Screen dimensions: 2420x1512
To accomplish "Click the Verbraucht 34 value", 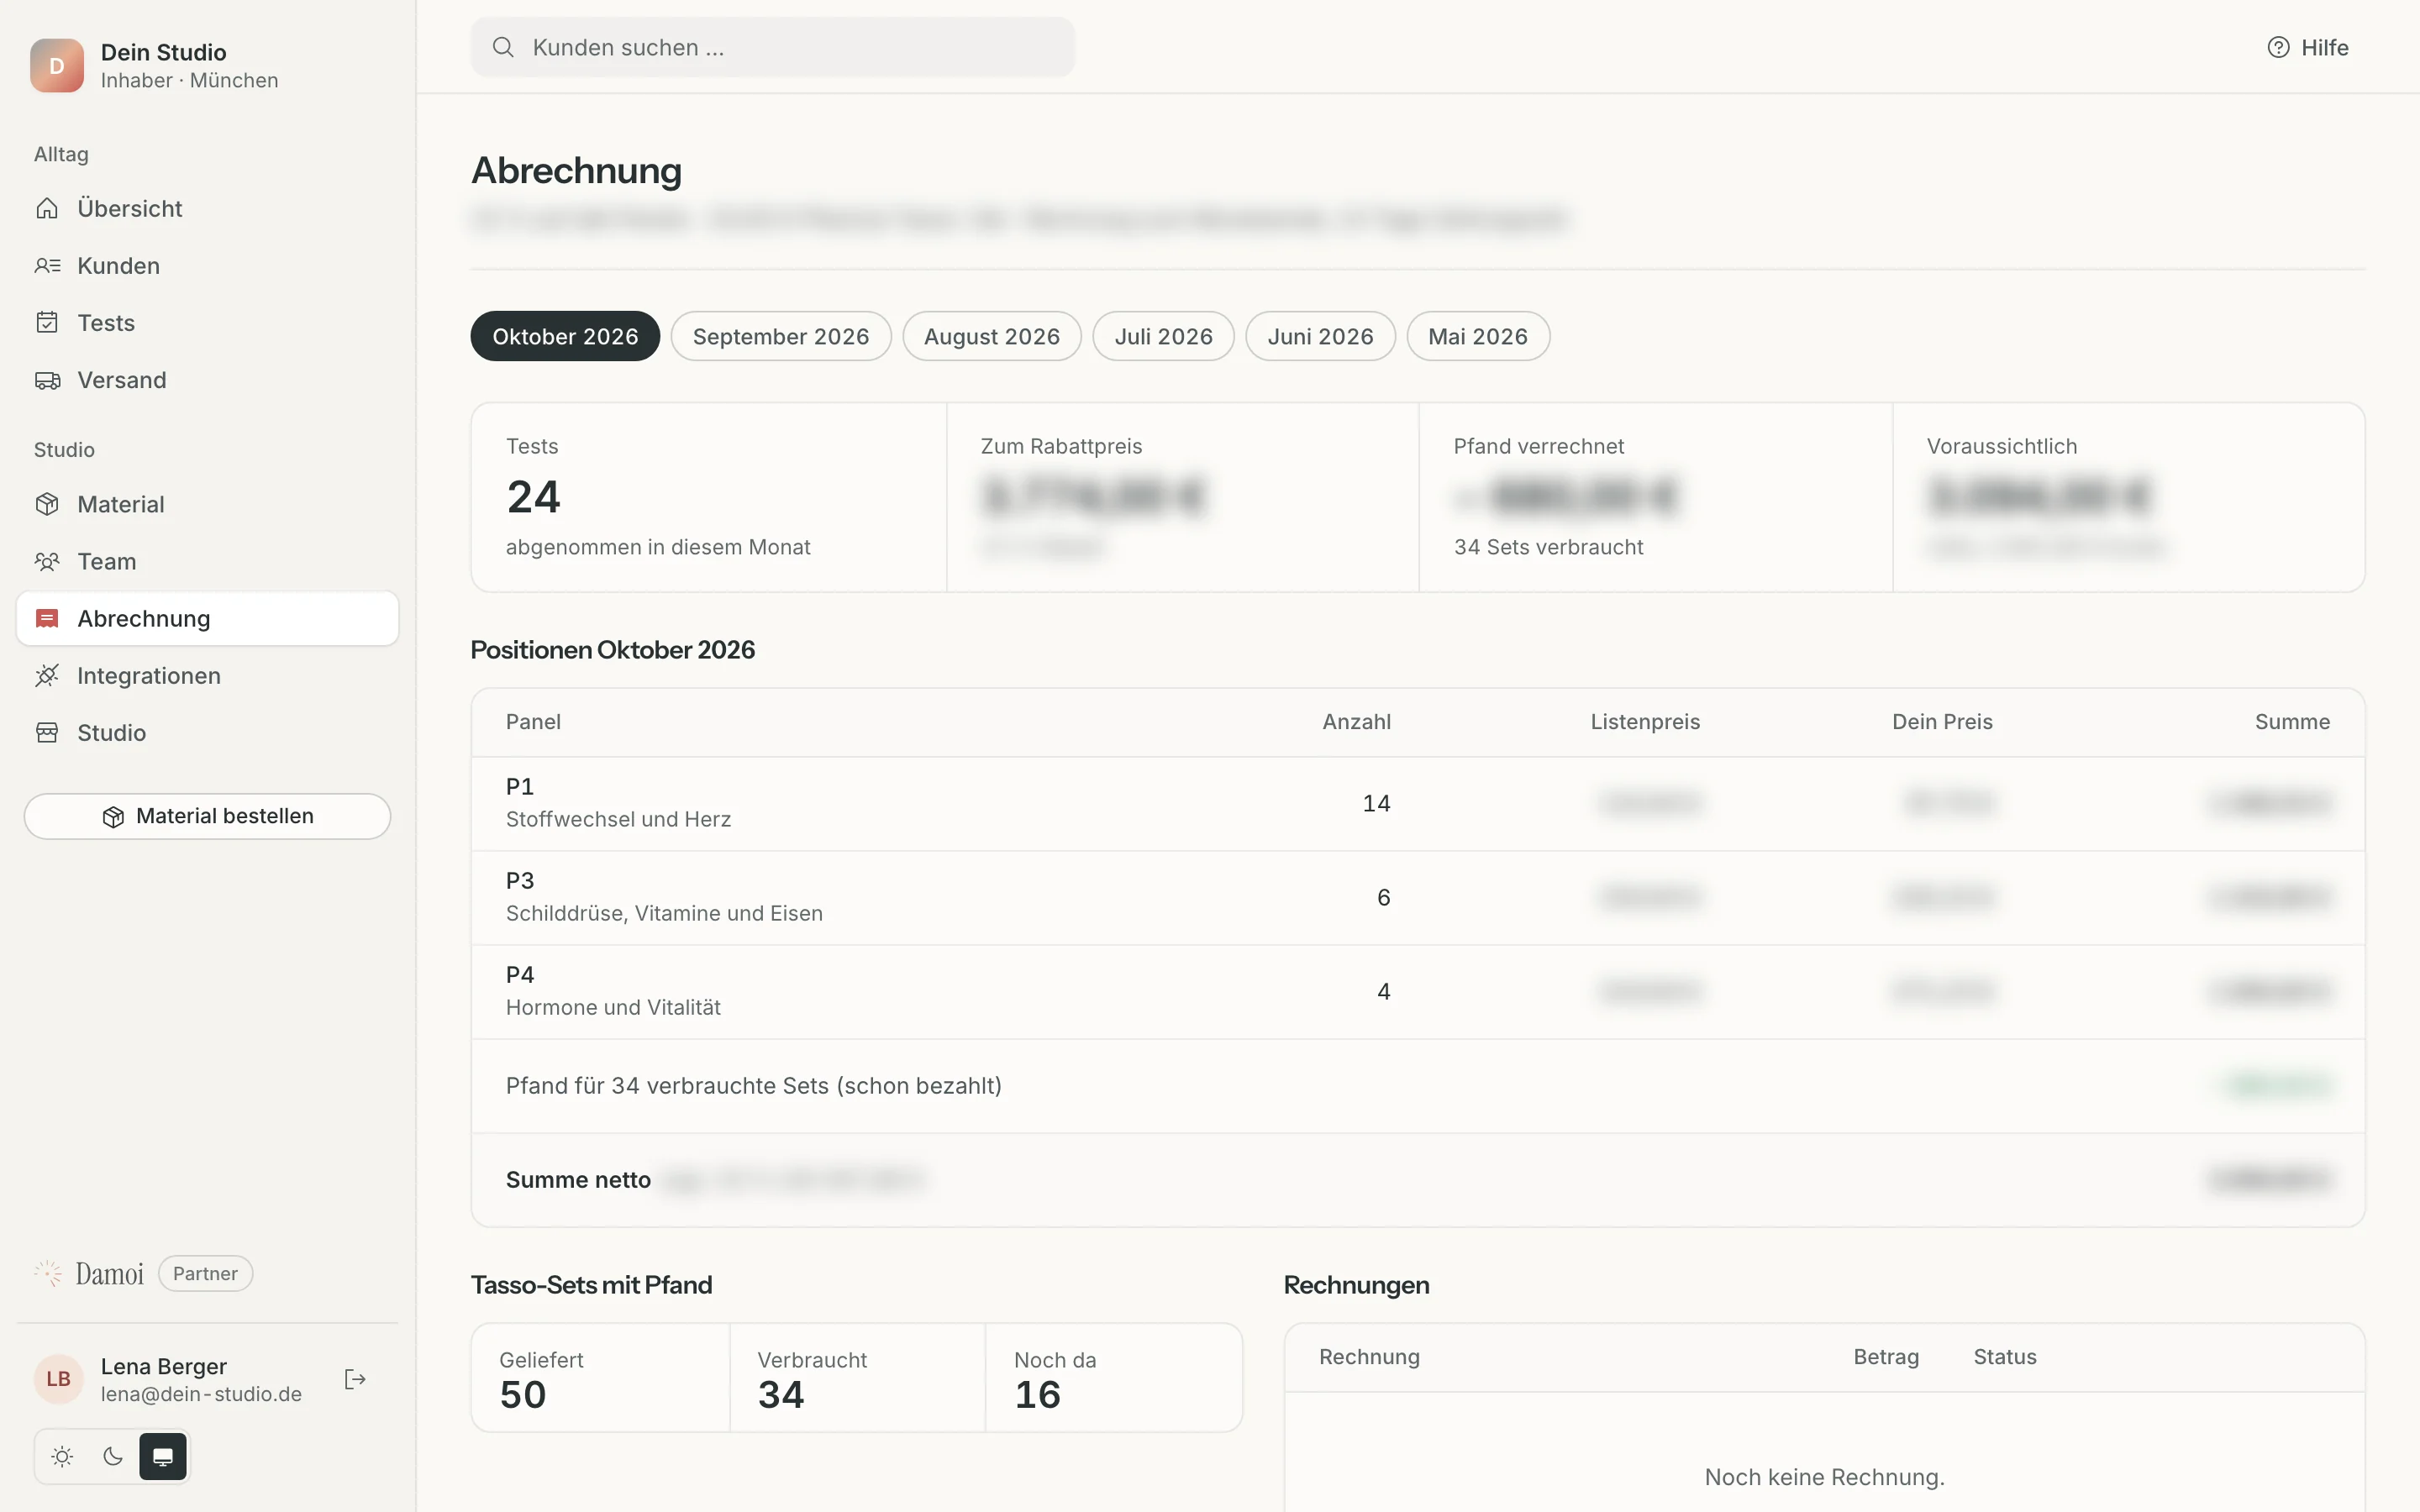I will pos(781,1394).
